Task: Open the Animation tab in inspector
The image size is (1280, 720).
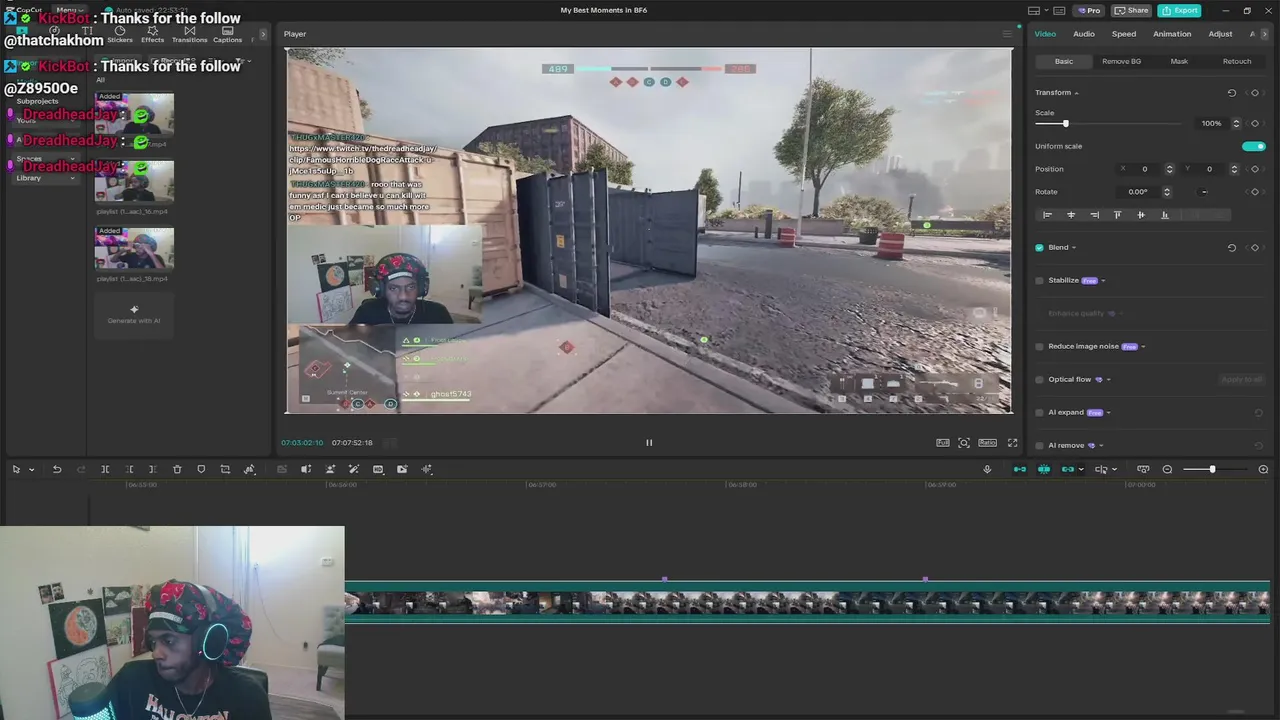Action: coord(1172,34)
